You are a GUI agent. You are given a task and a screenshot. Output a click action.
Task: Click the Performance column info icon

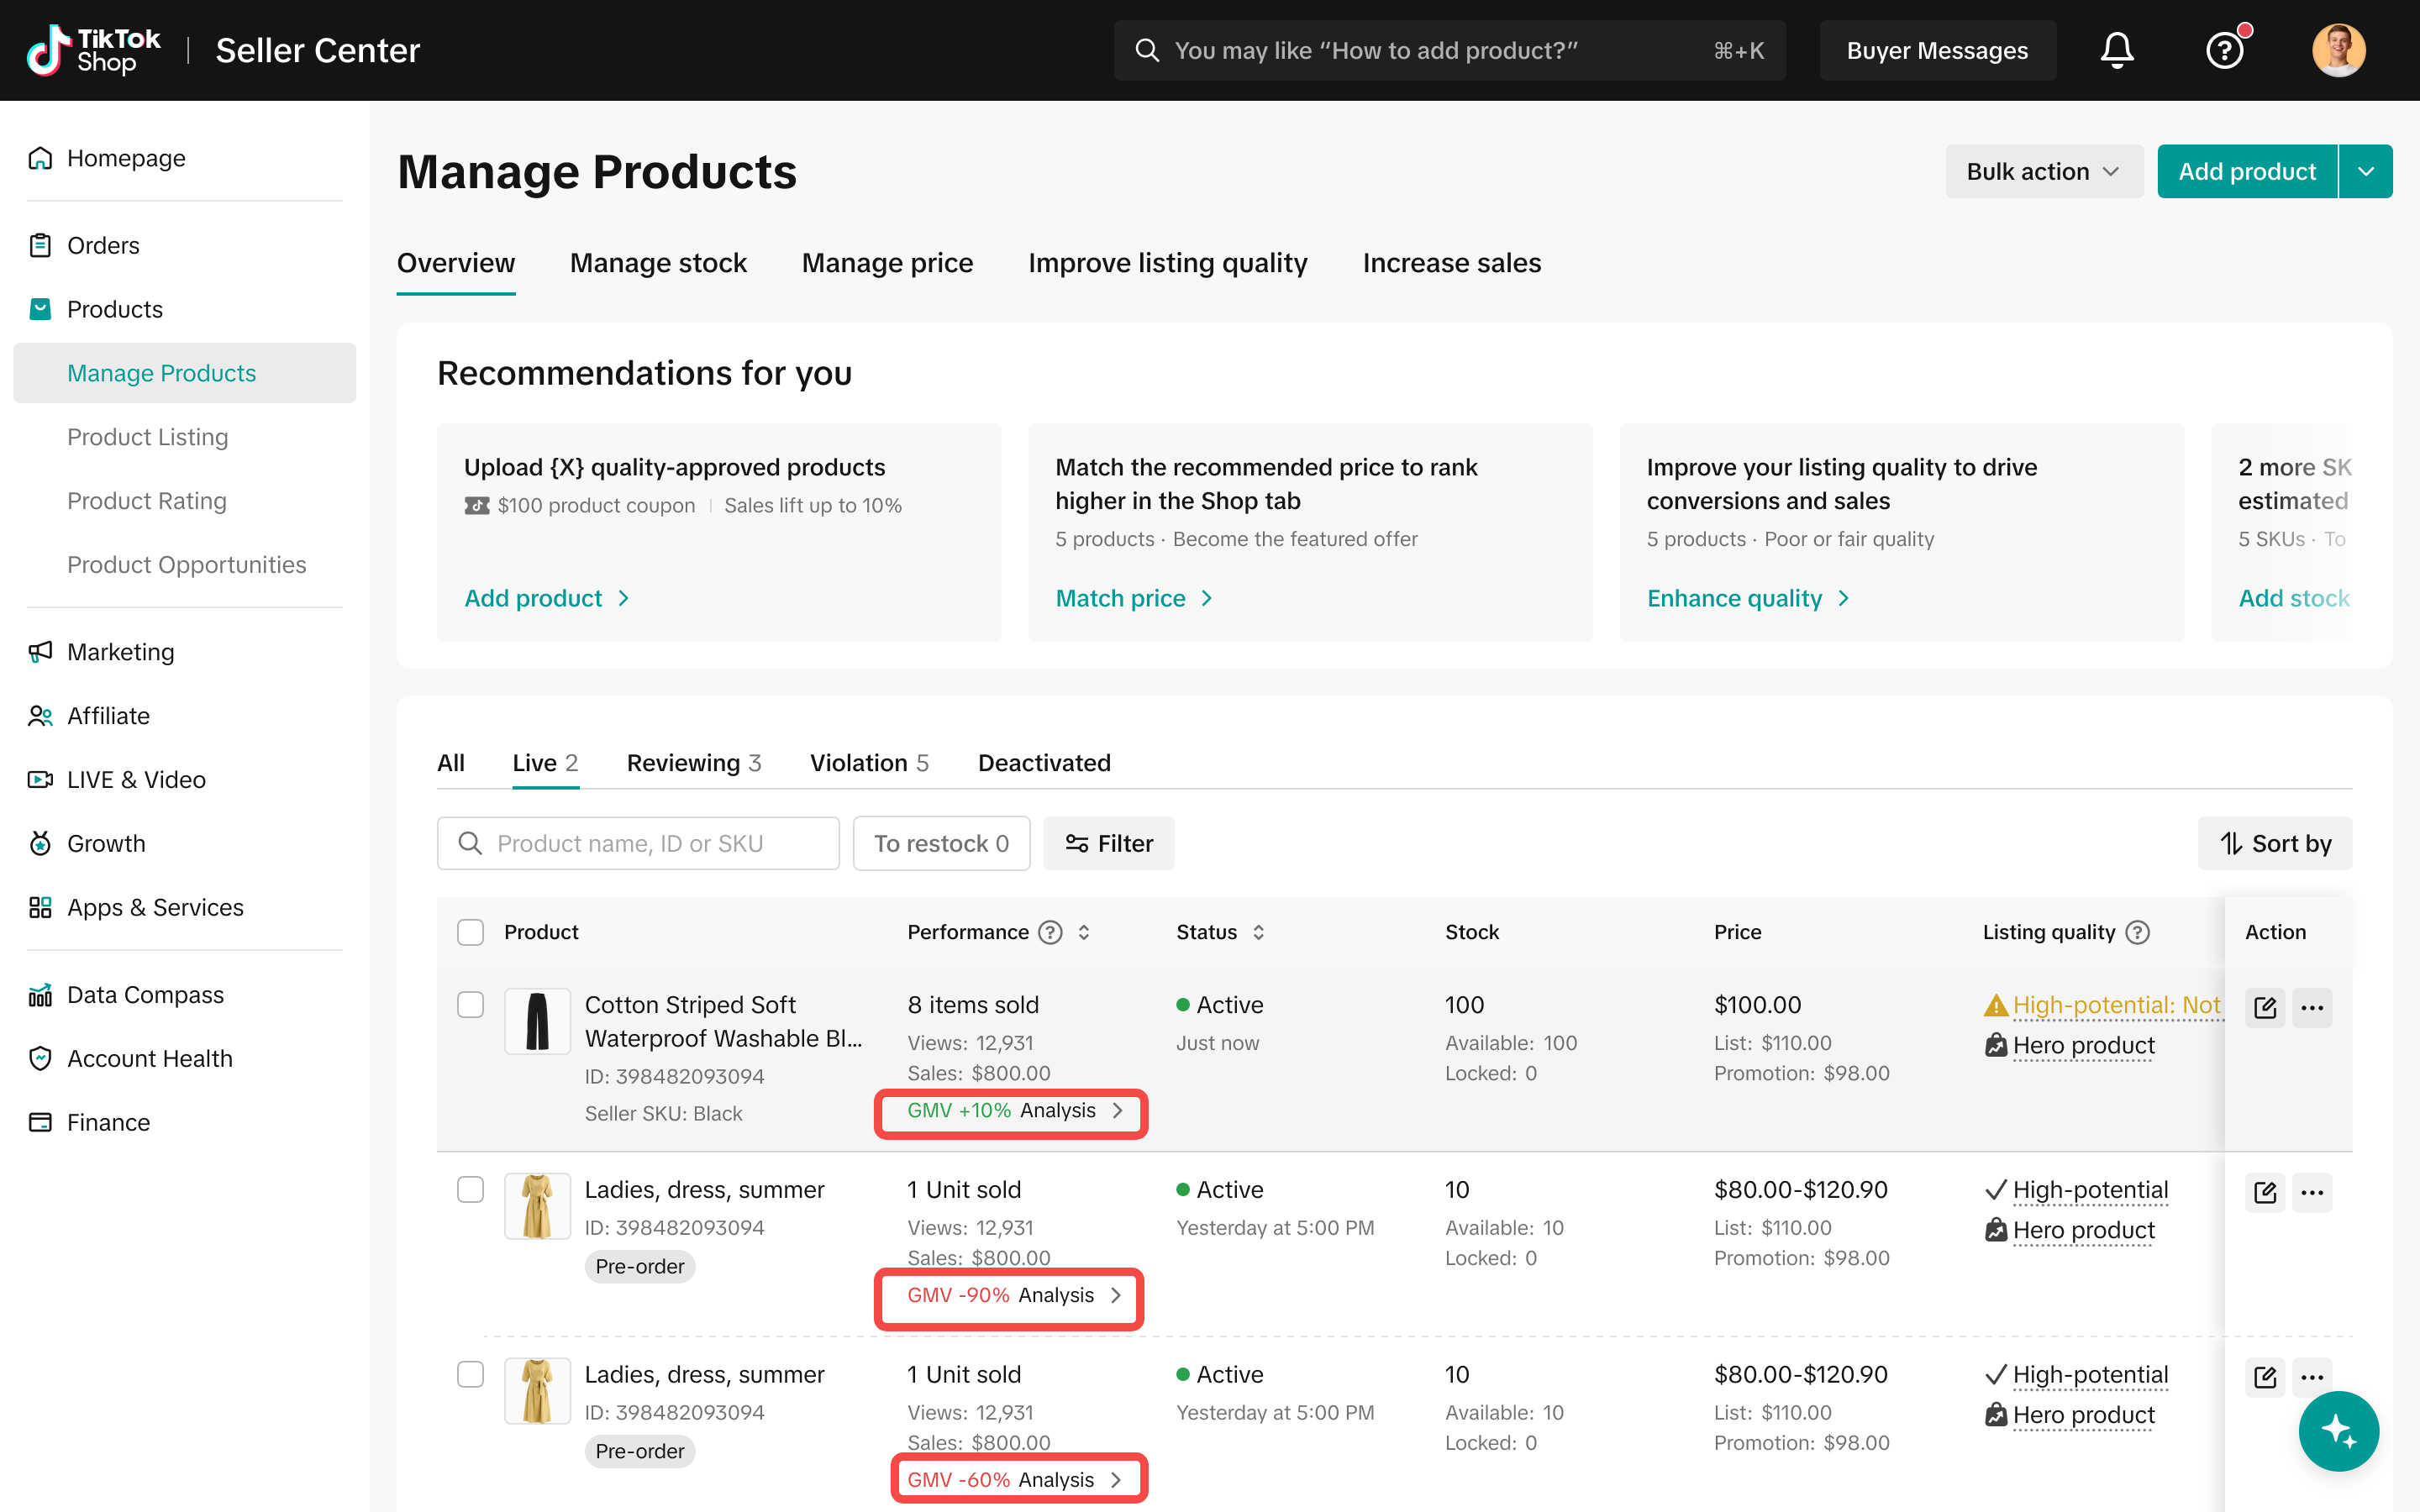(x=1050, y=932)
